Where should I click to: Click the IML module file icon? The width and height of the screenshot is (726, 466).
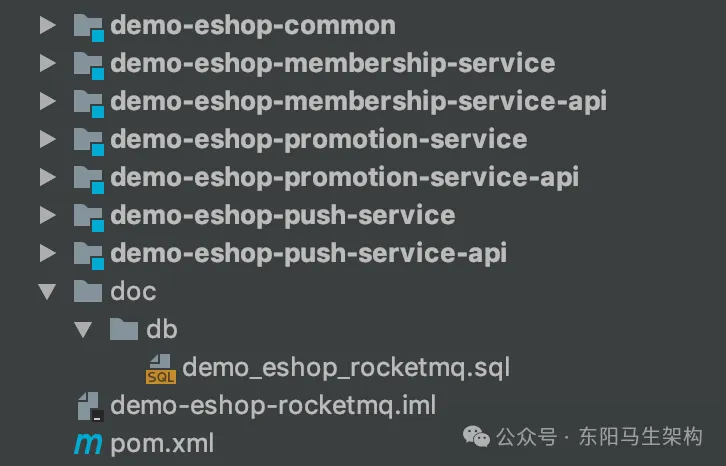(x=89, y=406)
